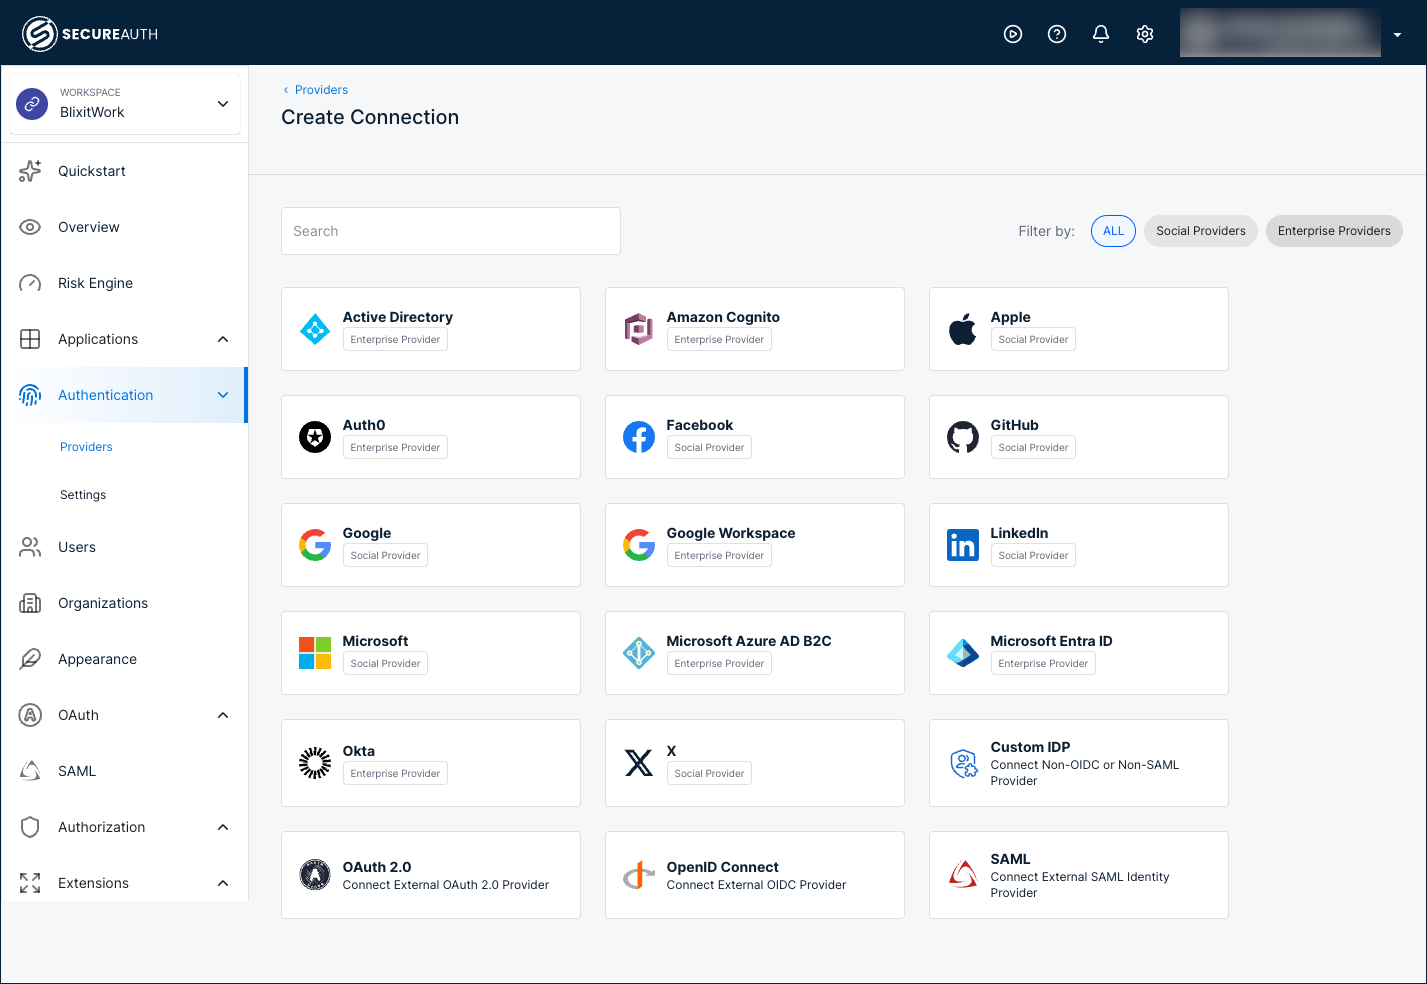
Task: Filter by Enterprise Providers
Action: tap(1334, 231)
